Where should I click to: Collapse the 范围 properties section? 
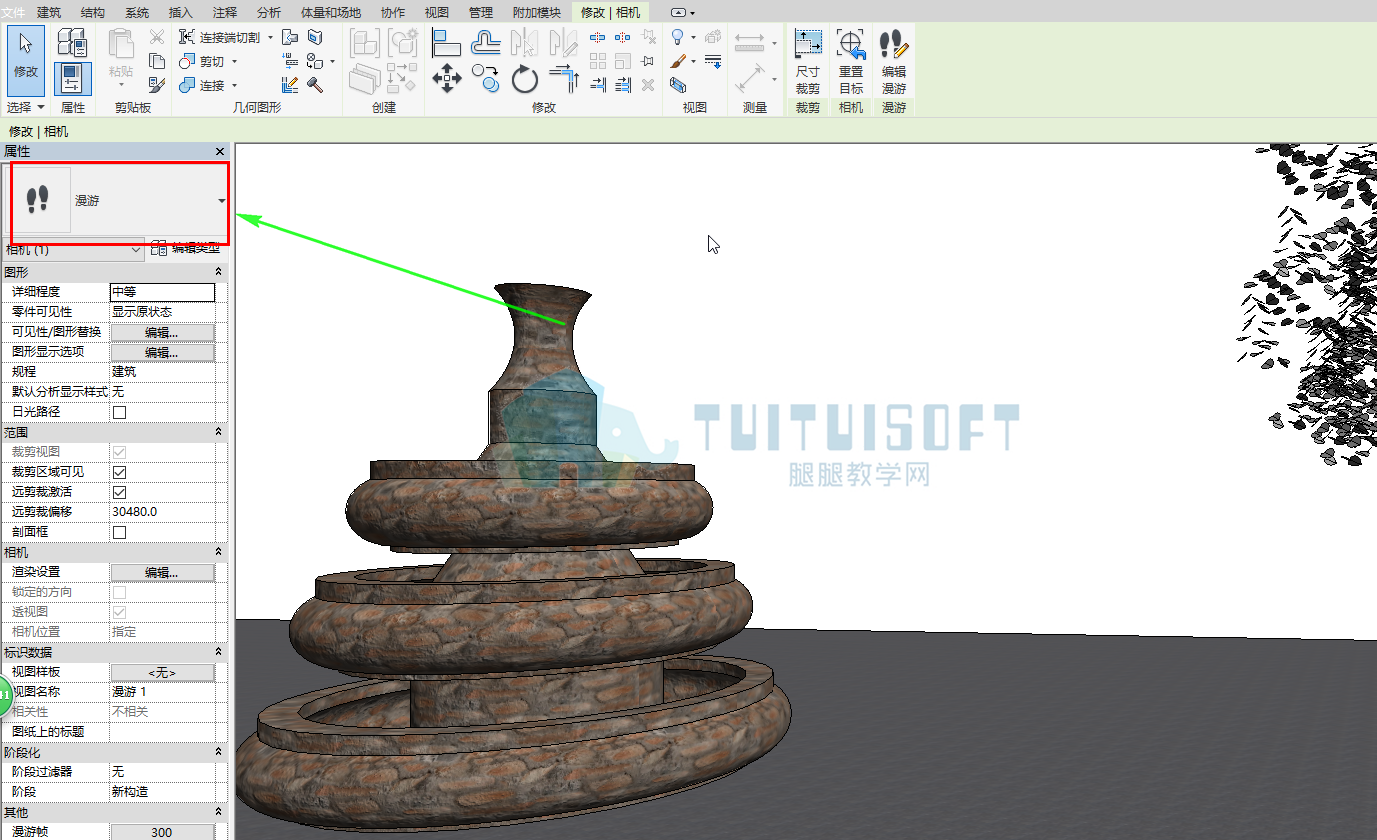tap(218, 432)
